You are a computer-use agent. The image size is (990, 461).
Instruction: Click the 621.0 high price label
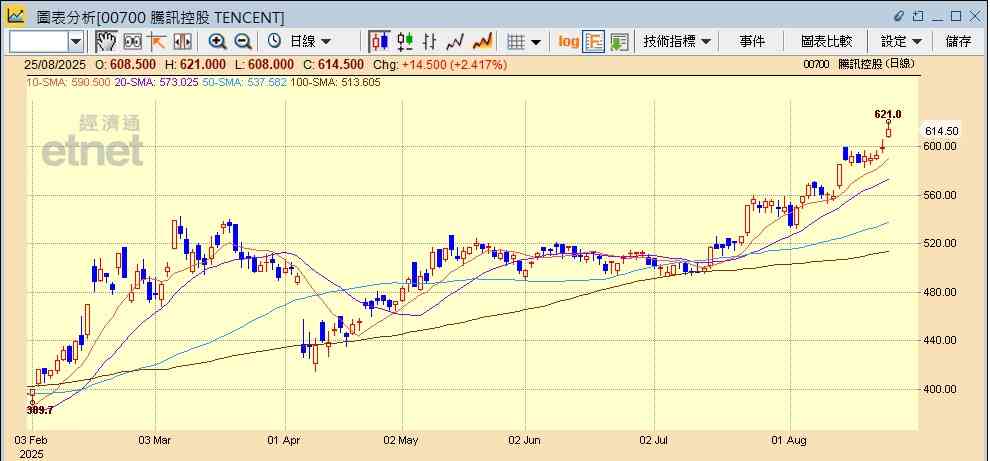coord(888,114)
